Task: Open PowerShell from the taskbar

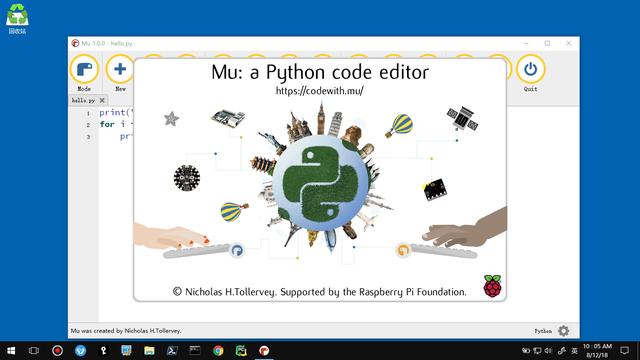Action: tap(172, 351)
